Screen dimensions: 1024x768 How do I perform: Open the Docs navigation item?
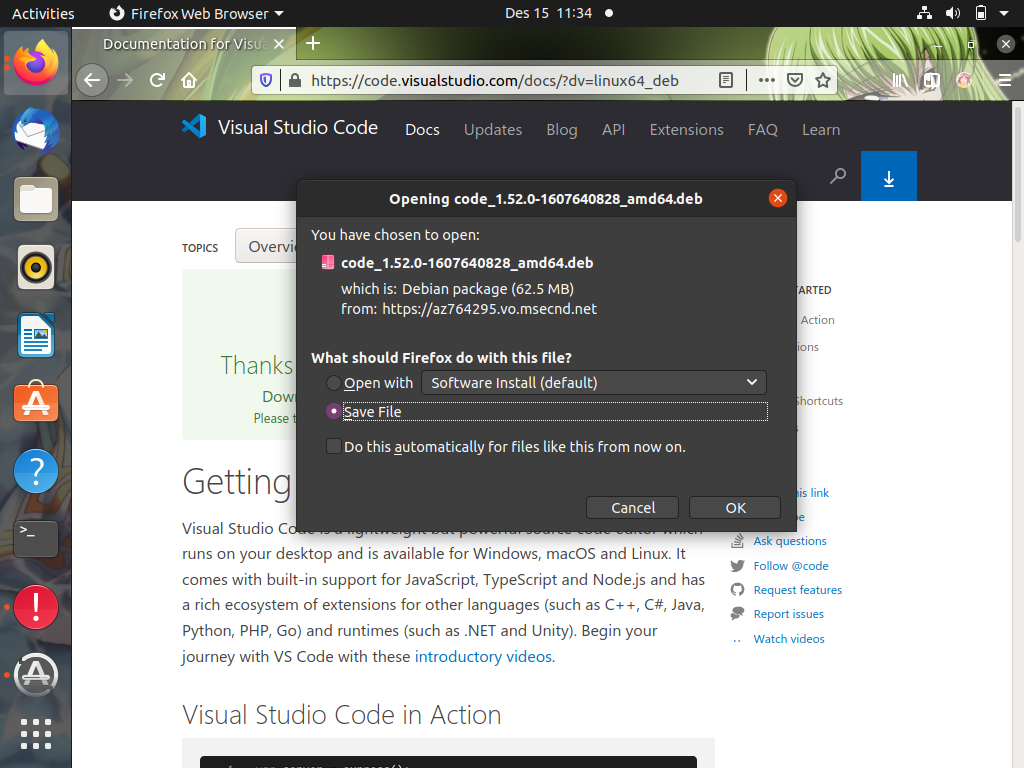point(422,129)
